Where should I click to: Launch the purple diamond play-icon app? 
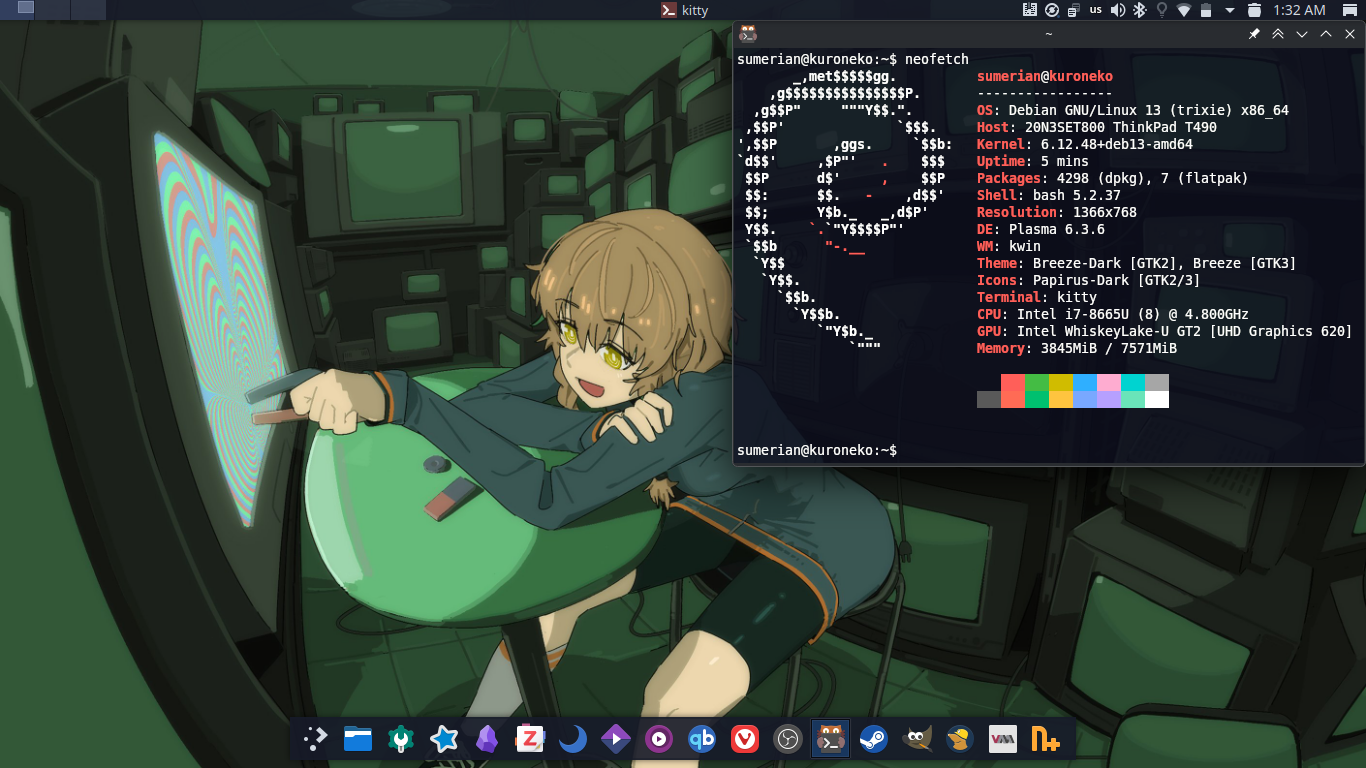point(615,739)
